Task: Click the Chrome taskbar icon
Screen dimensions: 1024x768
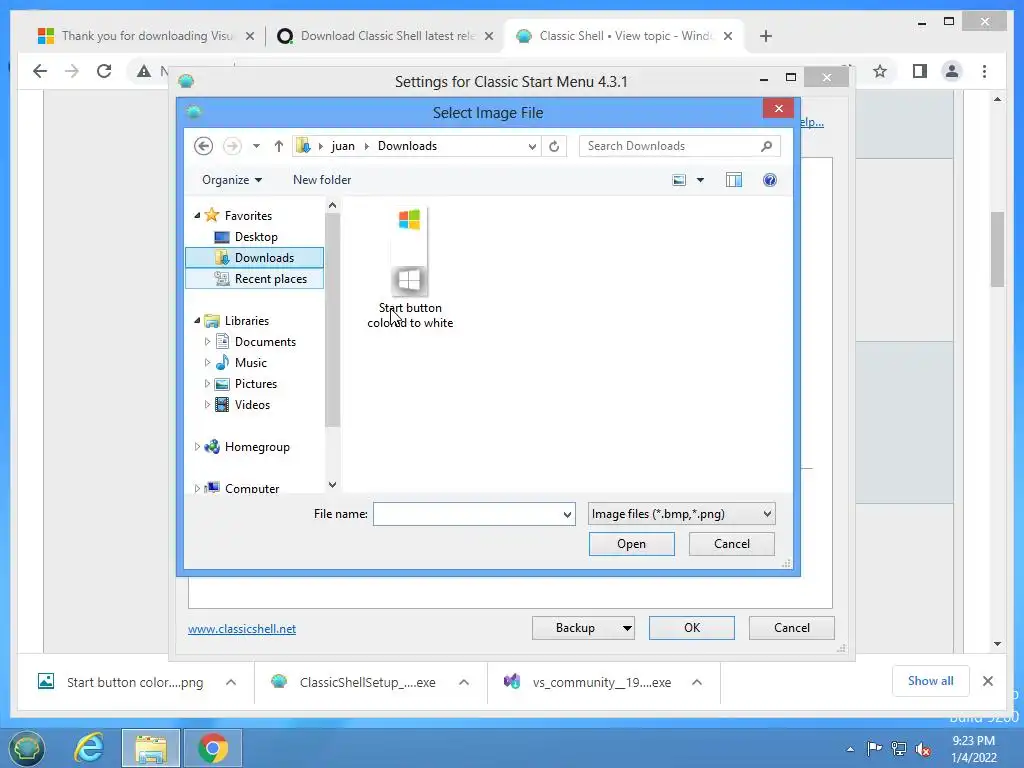Action: tap(213, 748)
